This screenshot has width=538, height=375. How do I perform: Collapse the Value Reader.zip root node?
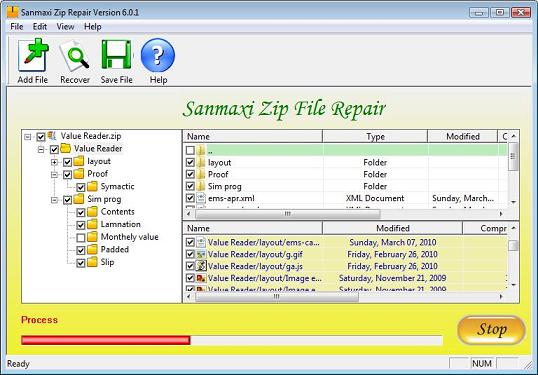point(28,137)
